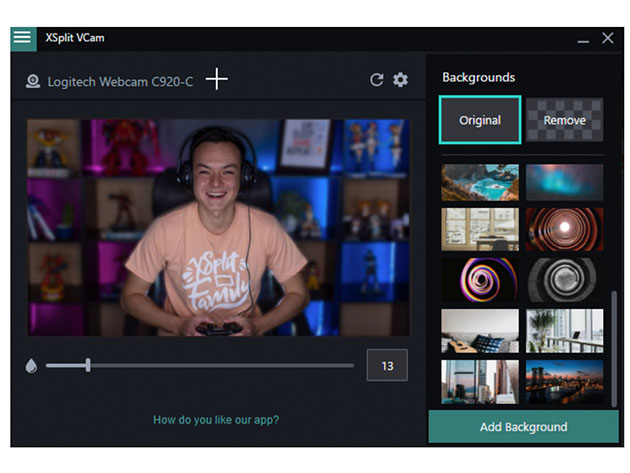The width and height of the screenshot is (630, 473).
Task: Click the blur value field showing 13
Action: (x=387, y=366)
